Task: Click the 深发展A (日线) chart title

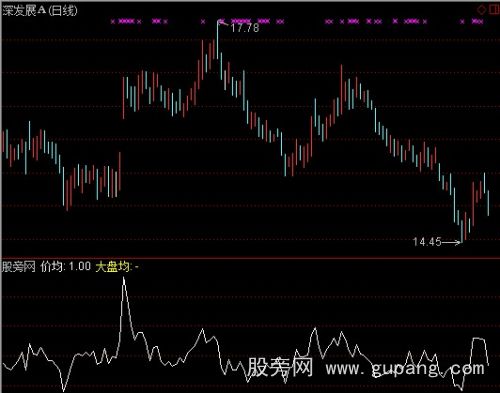Action: click(40, 10)
